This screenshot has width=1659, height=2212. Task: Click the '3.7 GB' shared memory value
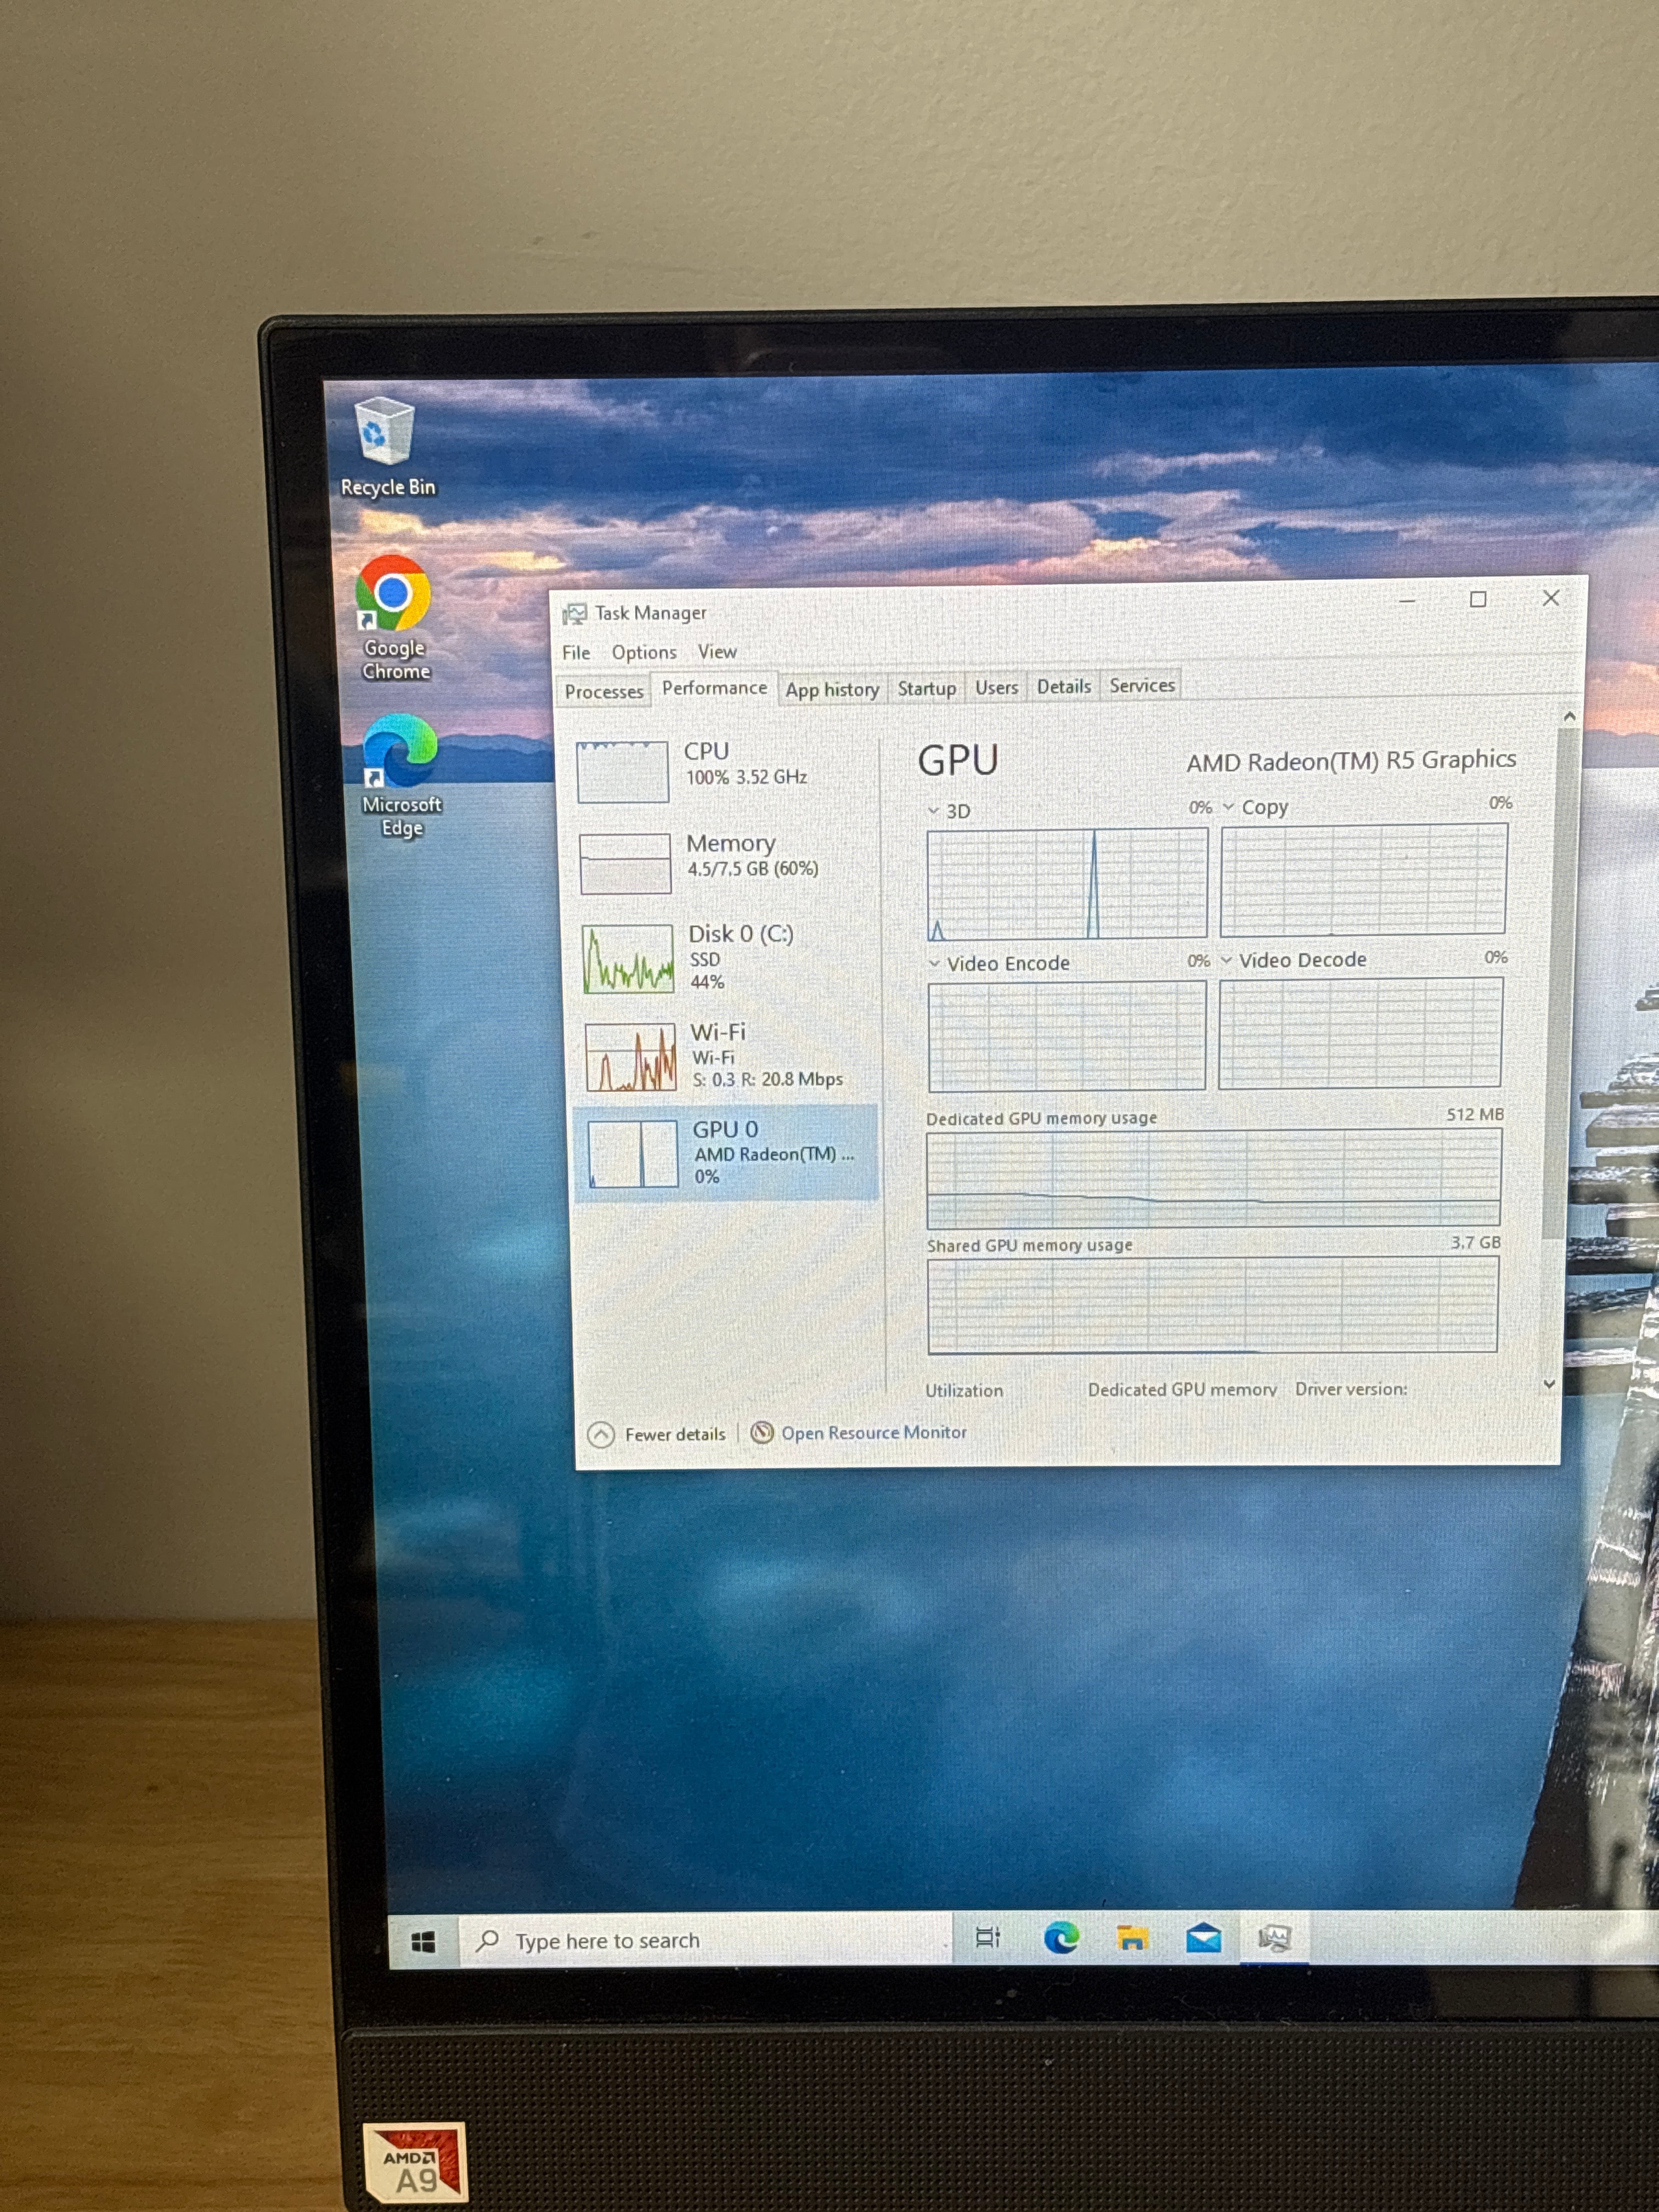point(1476,1242)
